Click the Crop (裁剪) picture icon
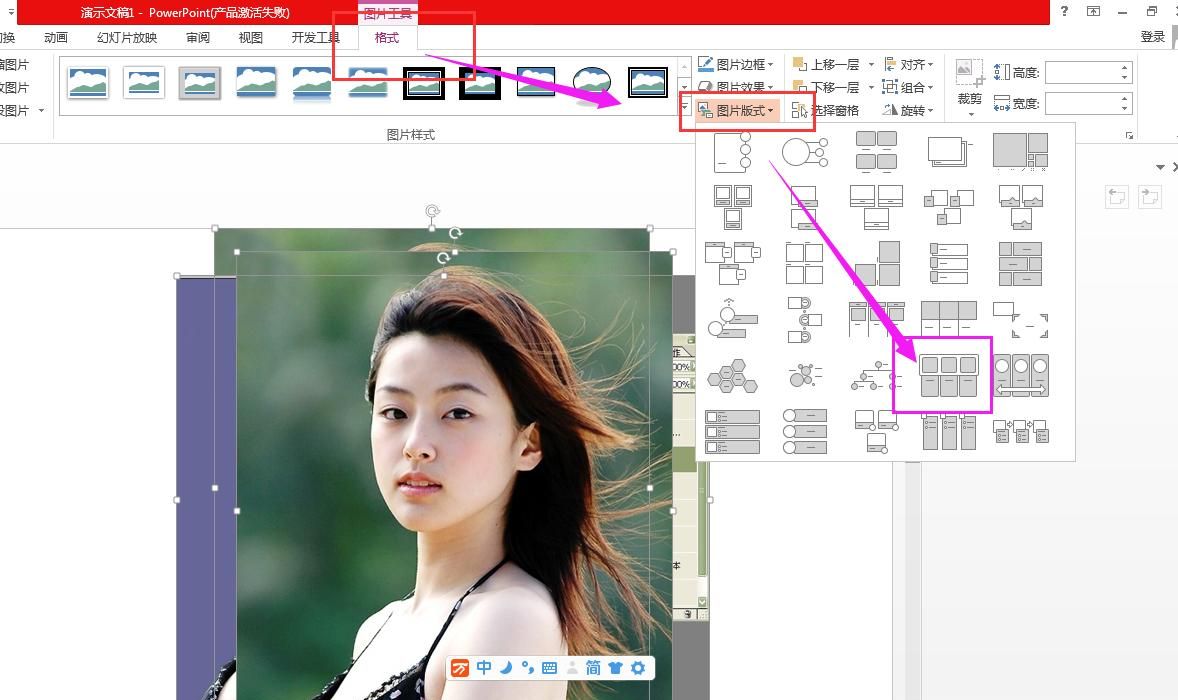 (x=969, y=74)
